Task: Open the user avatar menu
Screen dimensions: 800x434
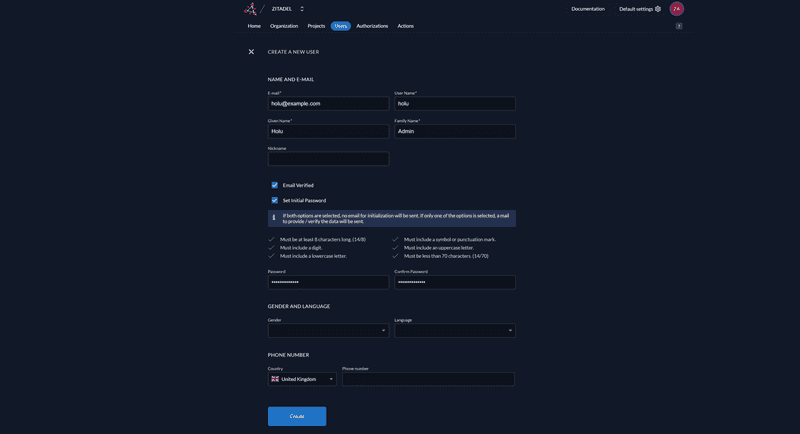Action: (677, 9)
